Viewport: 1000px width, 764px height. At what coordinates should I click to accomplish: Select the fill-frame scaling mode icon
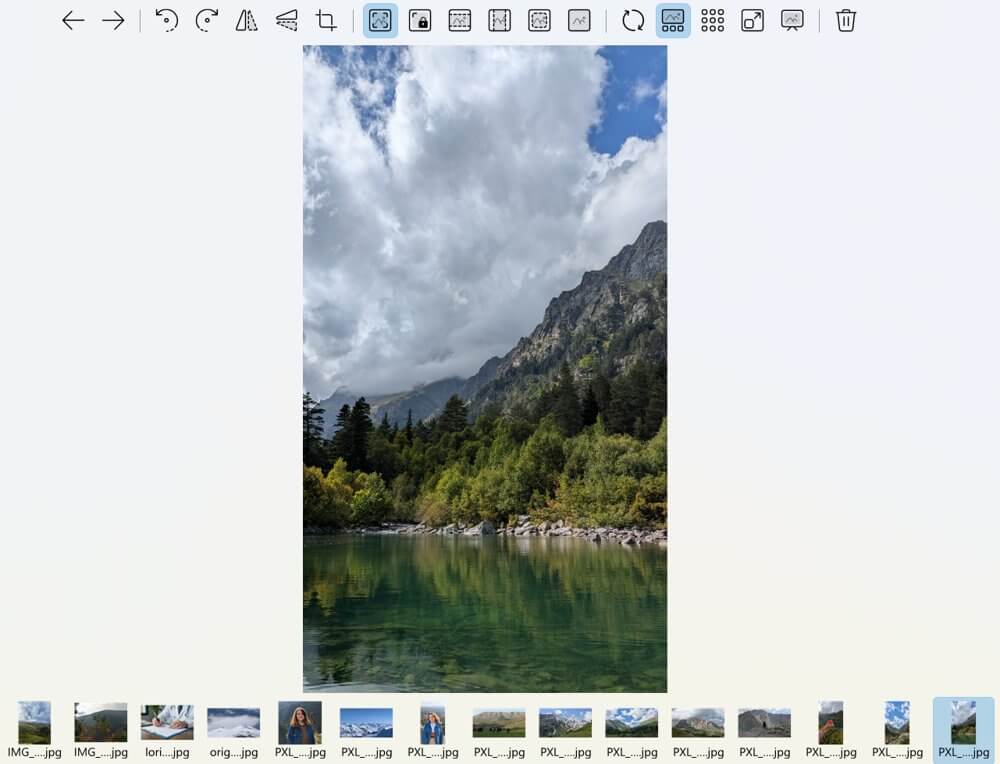pos(539,20)
